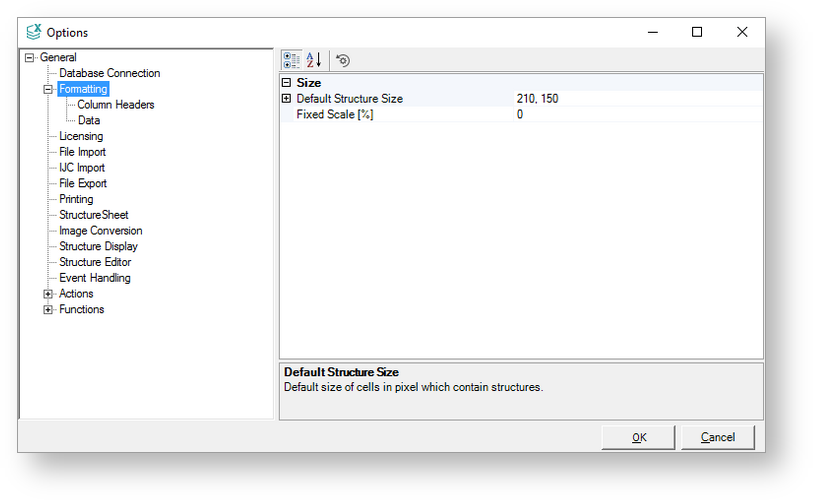This screenshot has width=814, height=501.
Task: Select Database Connection in the tree
Action: point(109,73)
